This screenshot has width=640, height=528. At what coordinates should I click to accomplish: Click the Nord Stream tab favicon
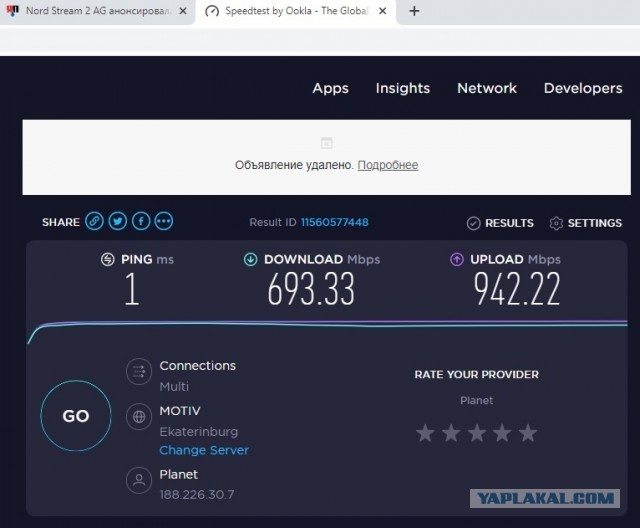click(13, 11)
